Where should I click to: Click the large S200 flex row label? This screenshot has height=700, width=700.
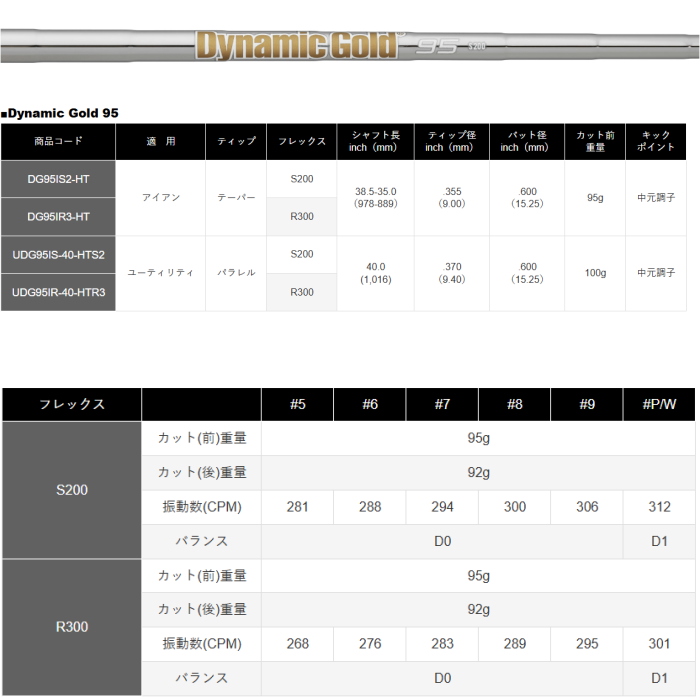tap(72, 490)
